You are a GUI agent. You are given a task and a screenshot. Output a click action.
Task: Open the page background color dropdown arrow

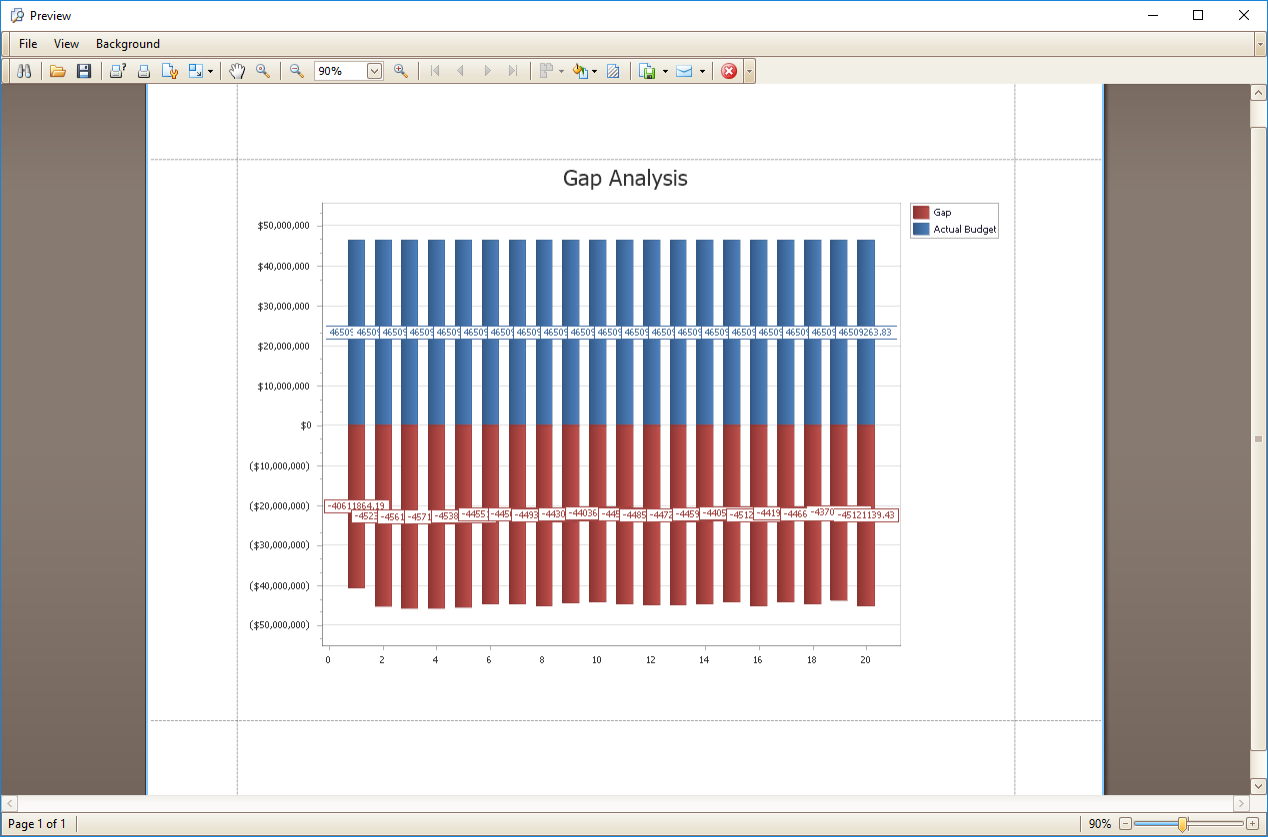(593, 71)
